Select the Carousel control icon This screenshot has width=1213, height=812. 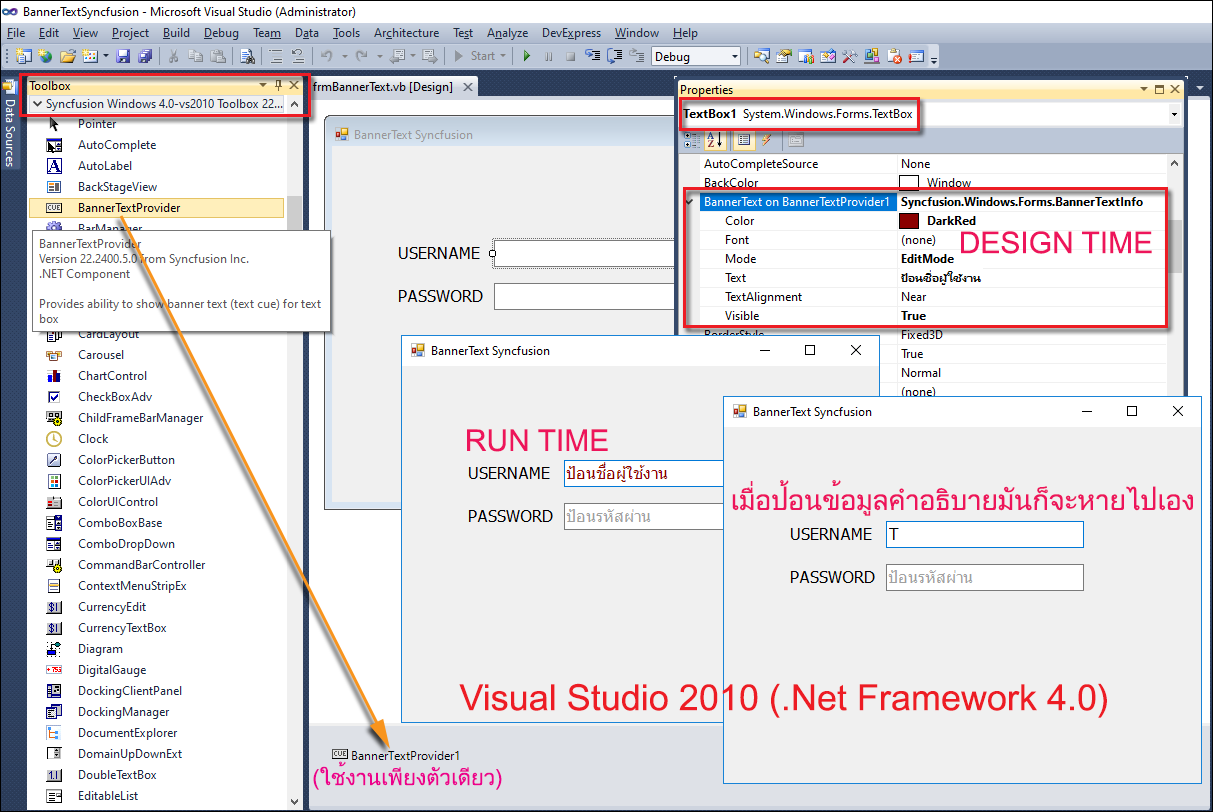pos(55,355)
